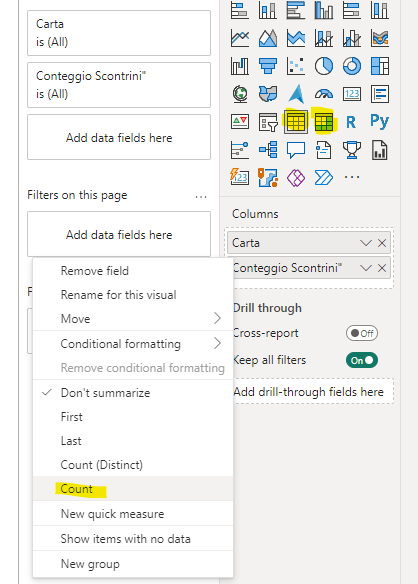Expand the Carta column field dropdown
This screenshot has height=584, width=418.
click(366, 243)
